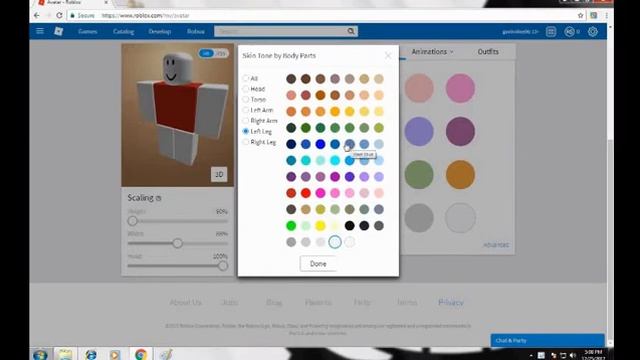This screenshot has width=640, height=360.
Task: Select the Right Arm radio button
Action: tap(246, 121)
